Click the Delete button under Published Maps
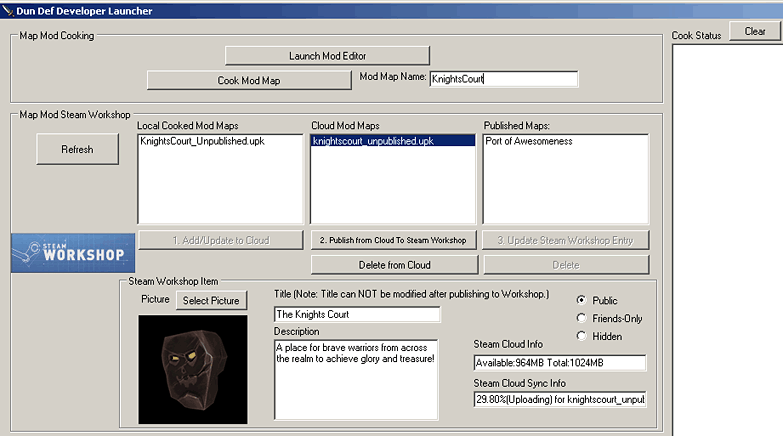783x436 pixels. [x=566, y=265]
